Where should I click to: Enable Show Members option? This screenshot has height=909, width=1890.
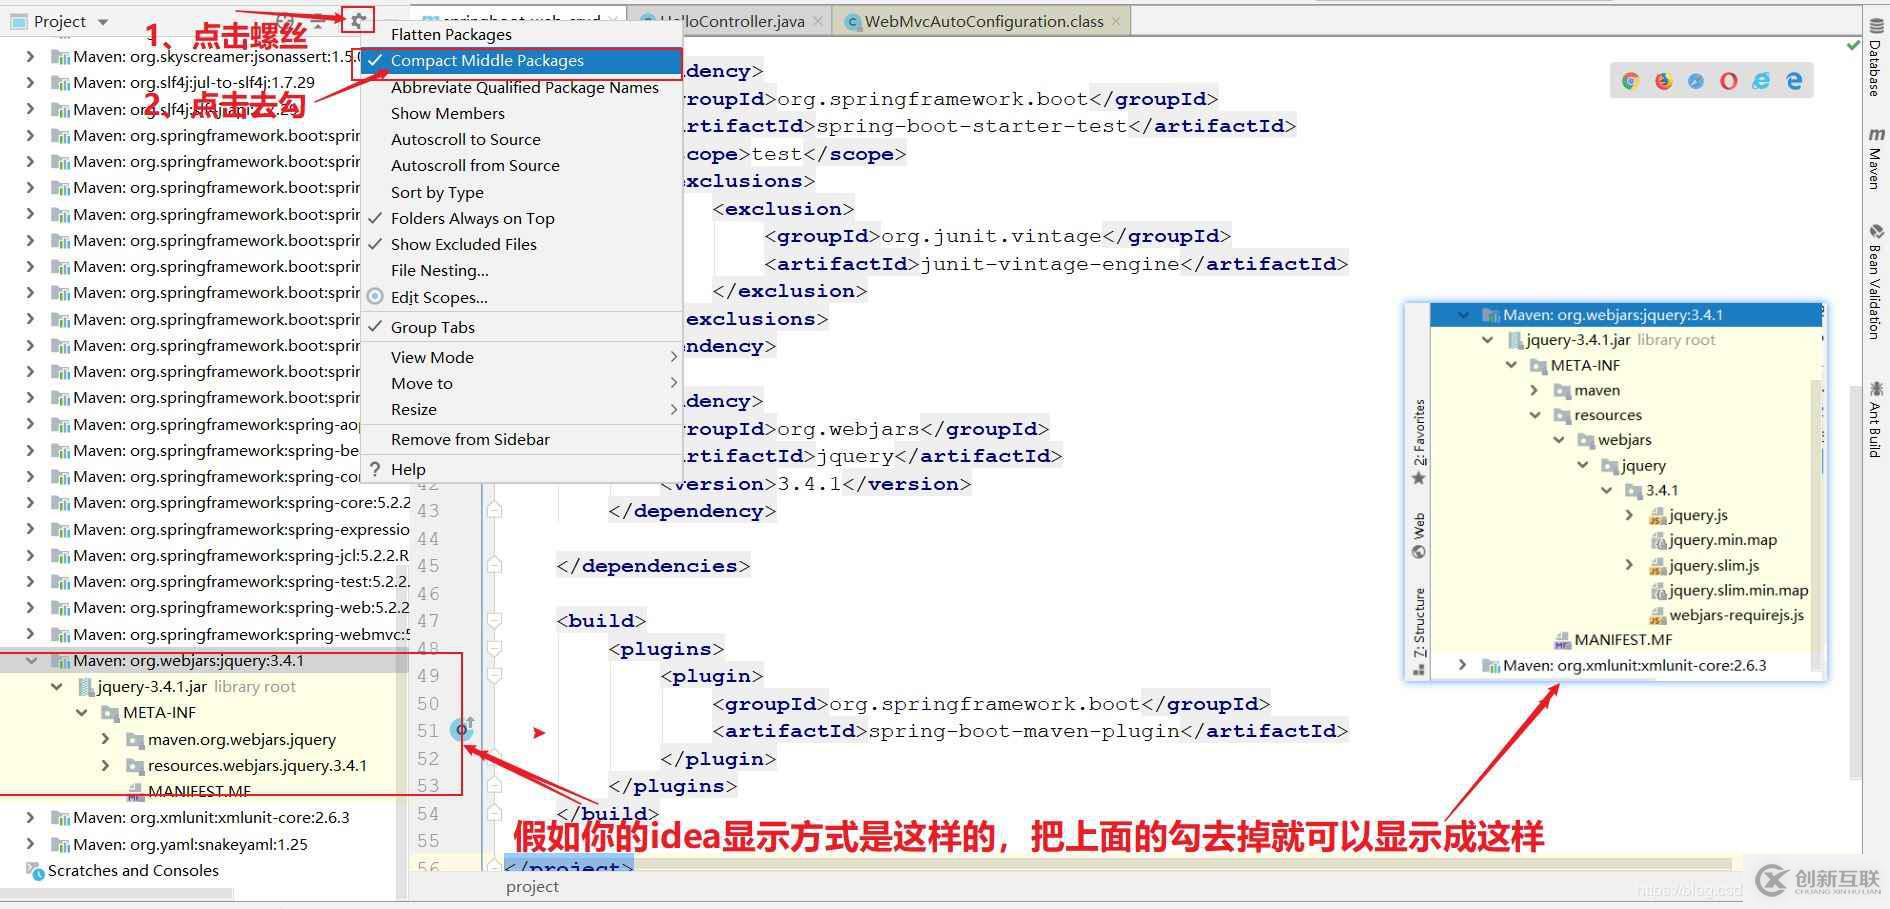[521, 114]
